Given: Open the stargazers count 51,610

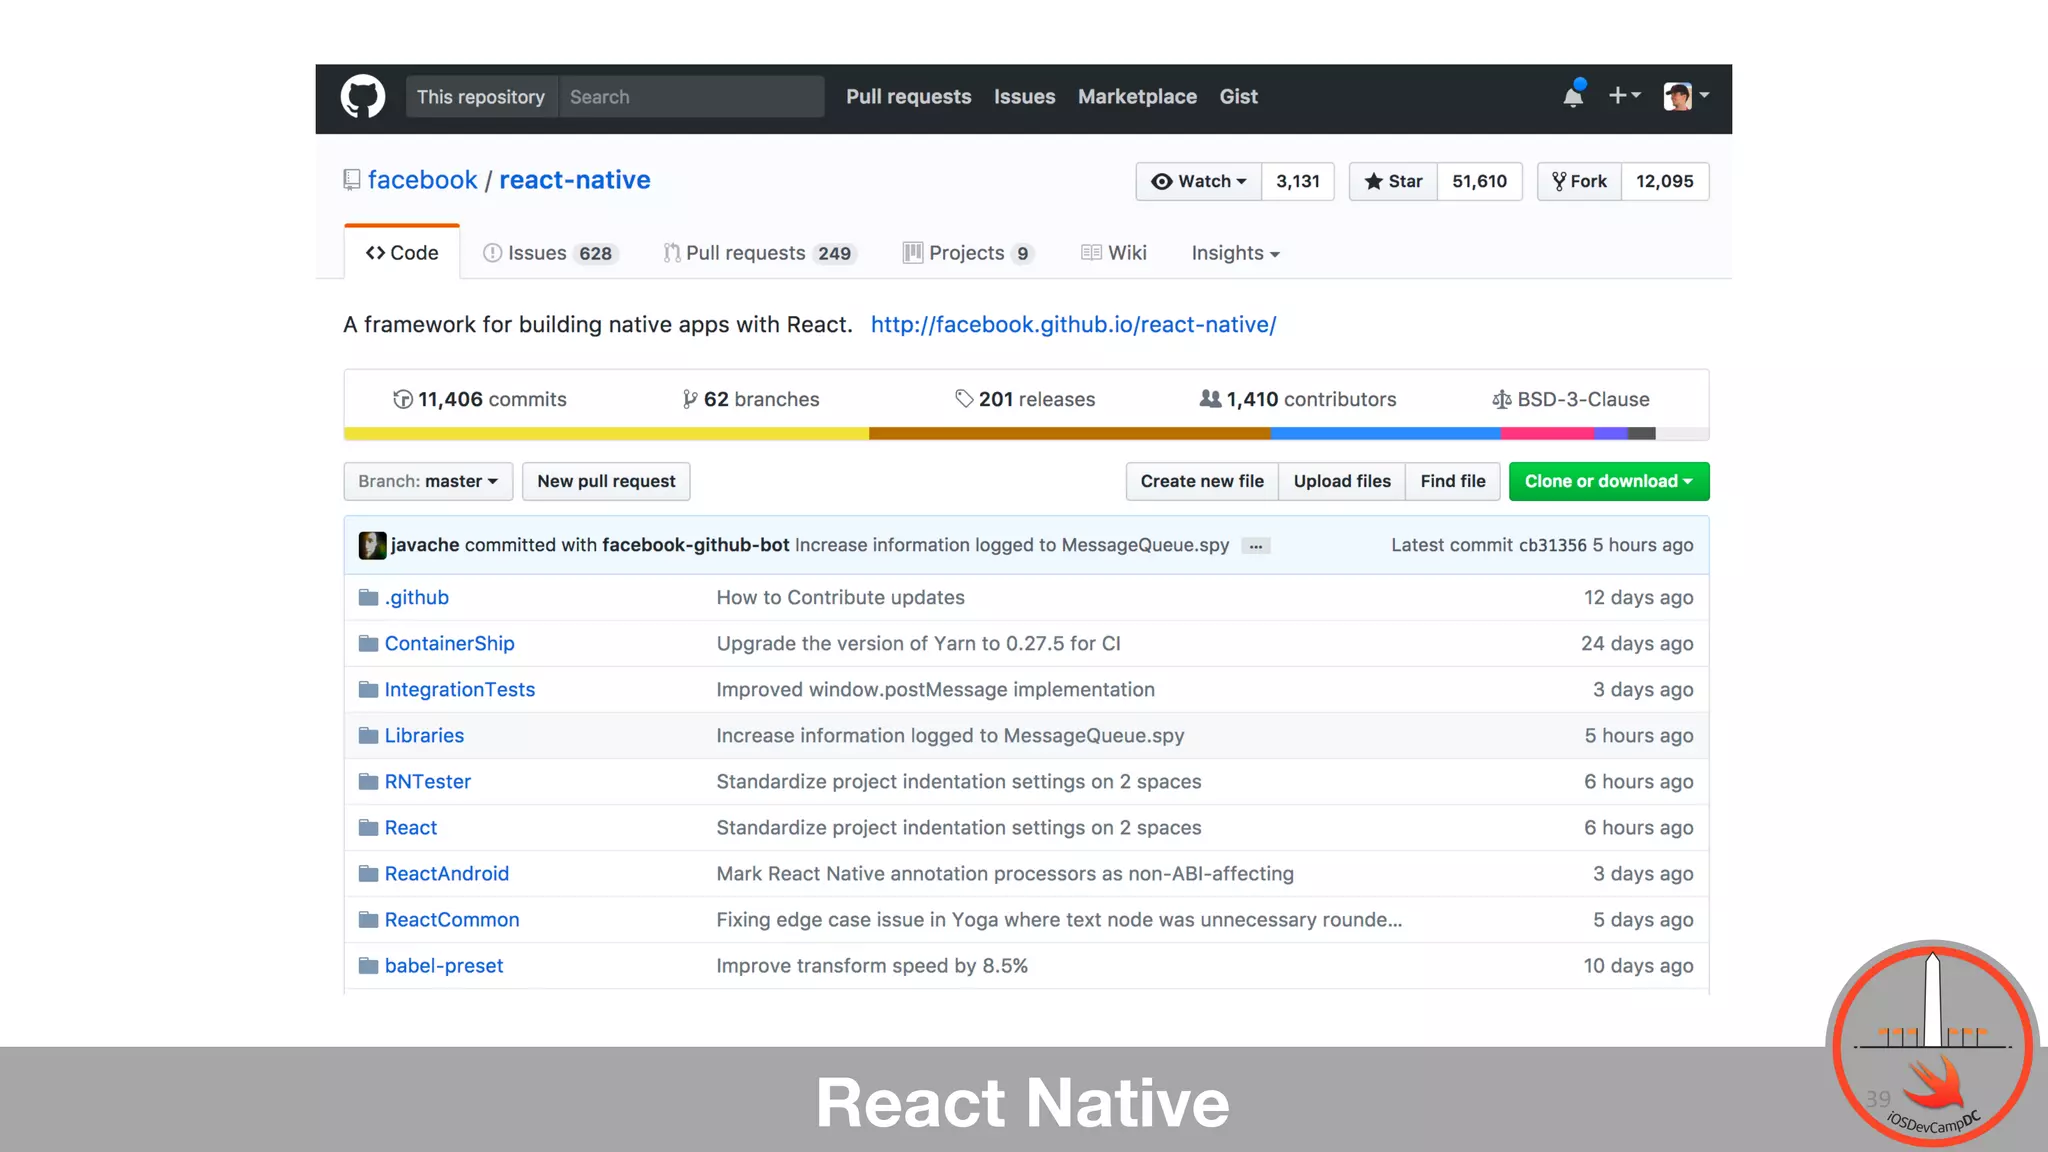Looking at the screenshot, I should [x=1480, y=181].
